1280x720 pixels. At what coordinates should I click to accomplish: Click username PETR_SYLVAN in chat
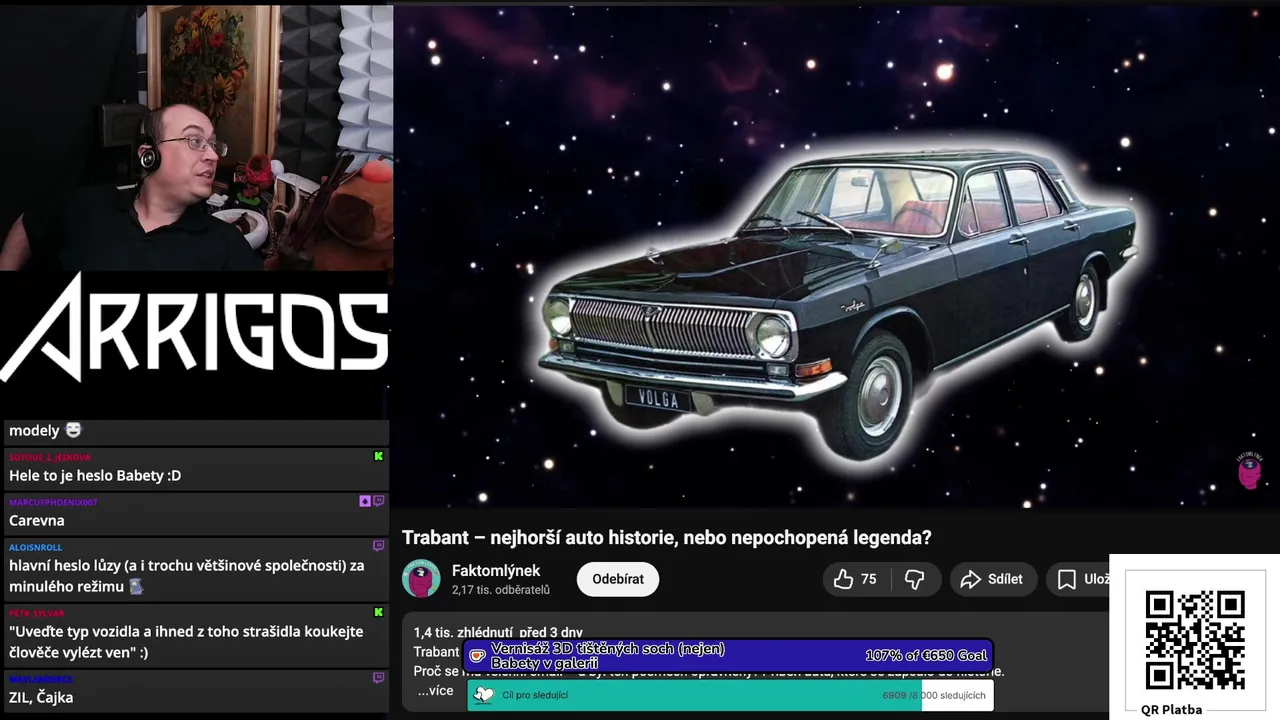click(36, 613)
